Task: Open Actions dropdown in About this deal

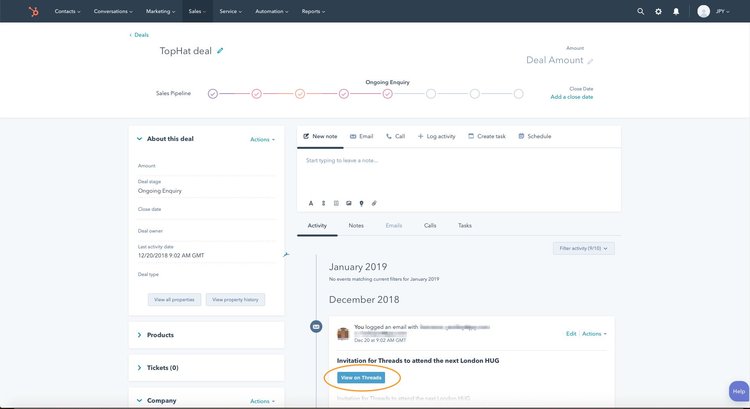Action: [x=262, y=139]
